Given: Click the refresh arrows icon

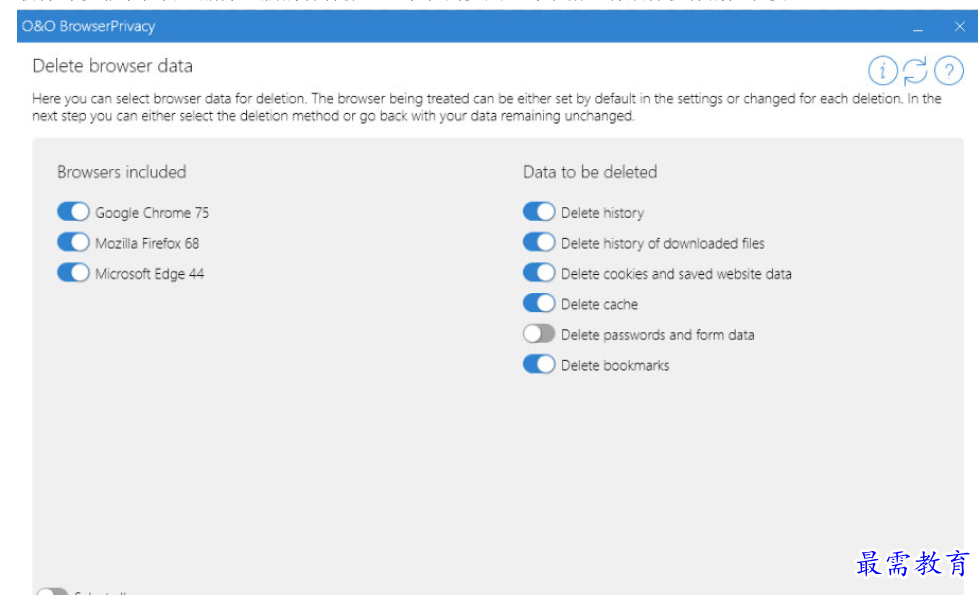Looking at the screenshot, I should (915, 71).
